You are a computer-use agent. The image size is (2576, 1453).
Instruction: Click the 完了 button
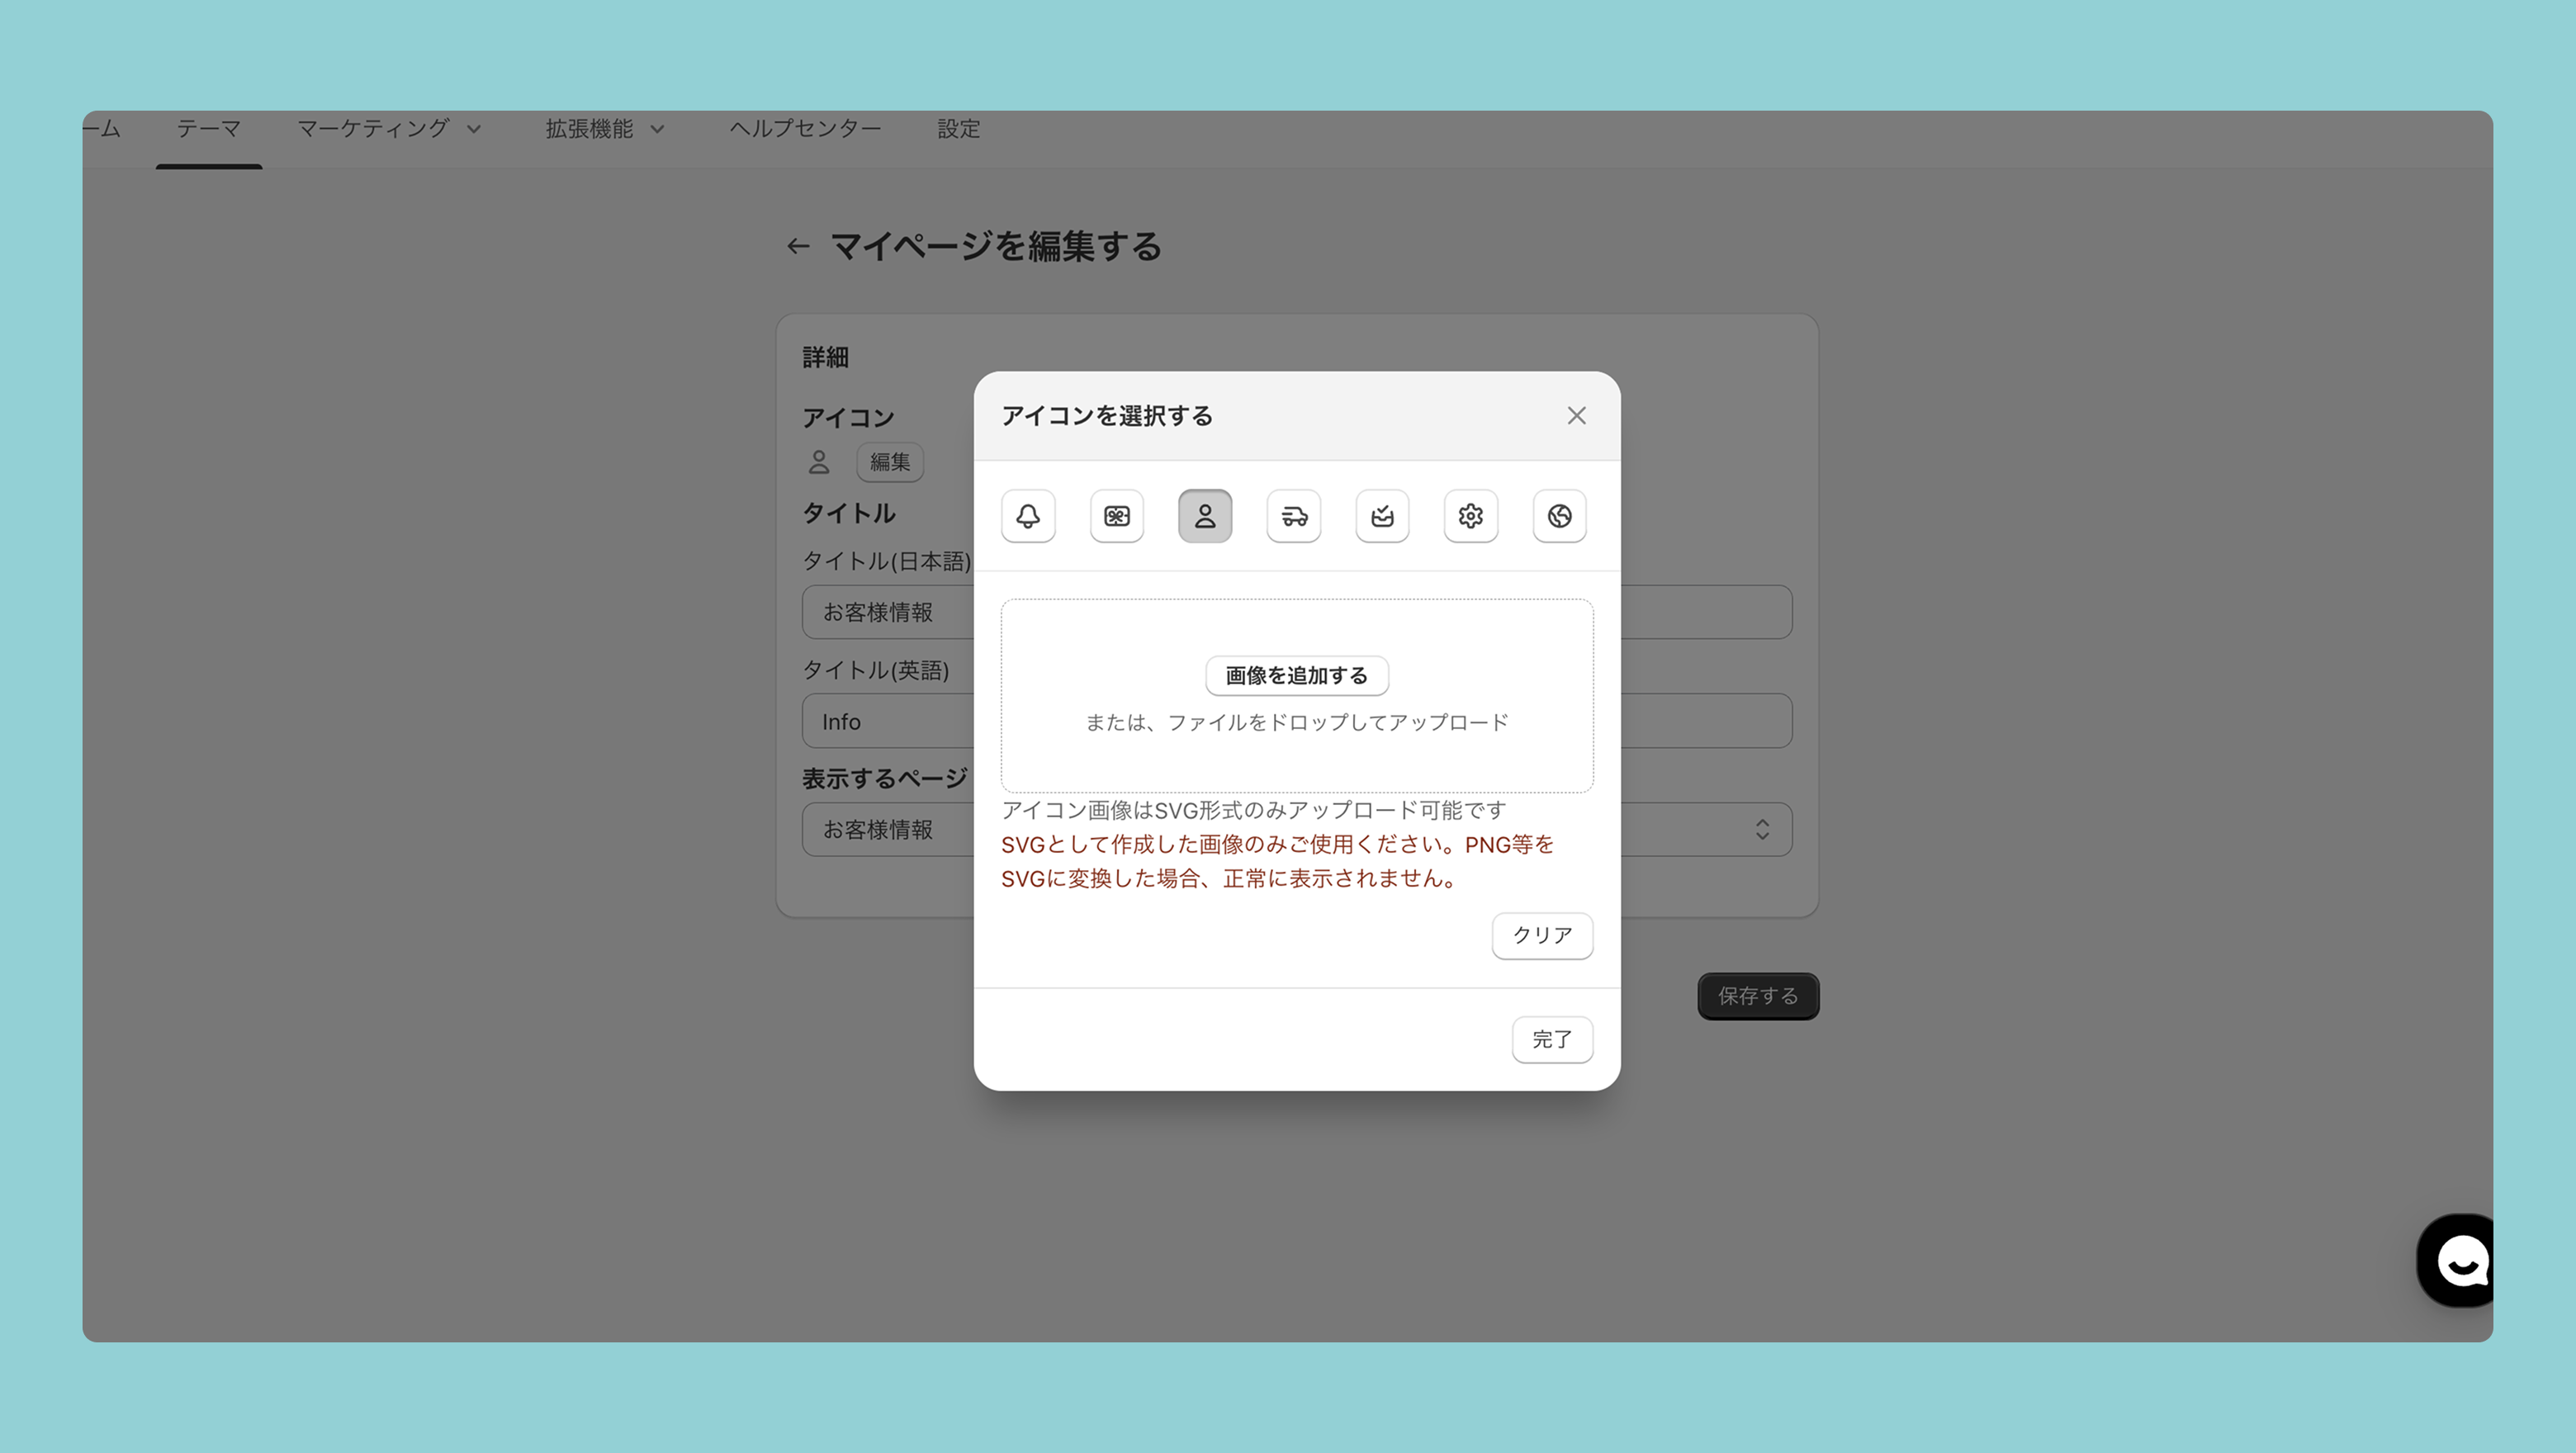(1551, 1040)
